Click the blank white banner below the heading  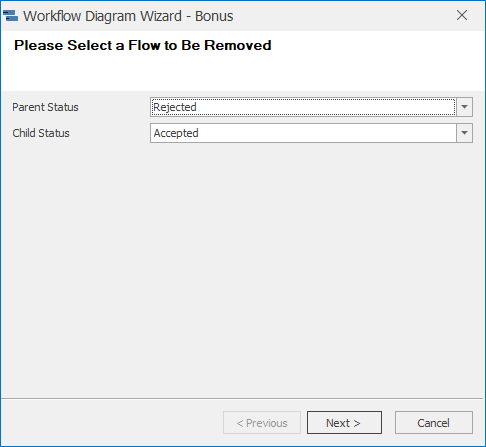tap(243, 73)
